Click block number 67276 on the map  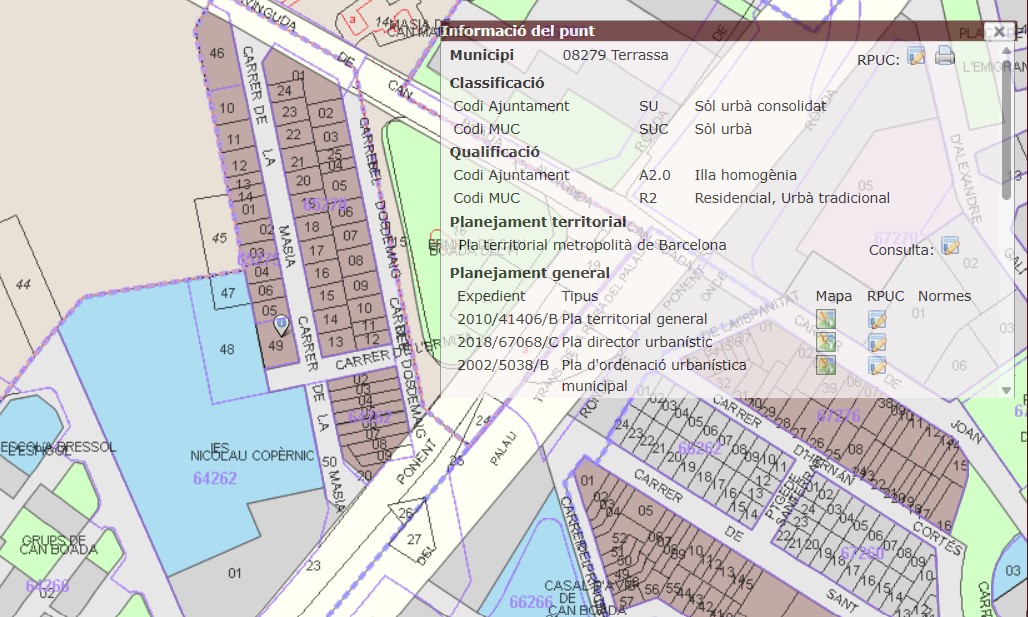tap(839, 416)
